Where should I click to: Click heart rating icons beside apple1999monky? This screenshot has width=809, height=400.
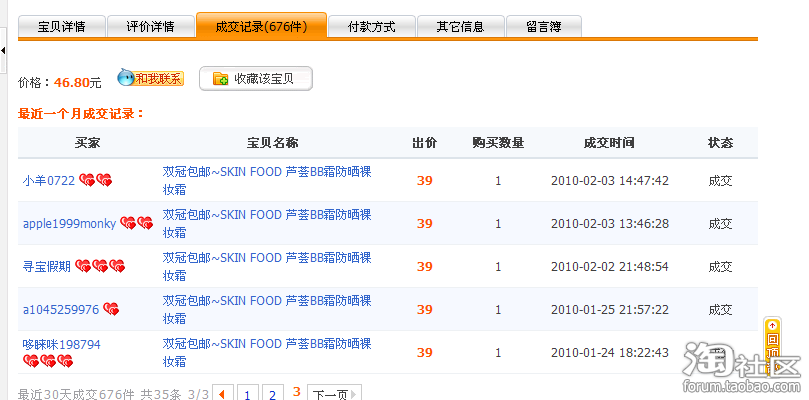(137, 223)
